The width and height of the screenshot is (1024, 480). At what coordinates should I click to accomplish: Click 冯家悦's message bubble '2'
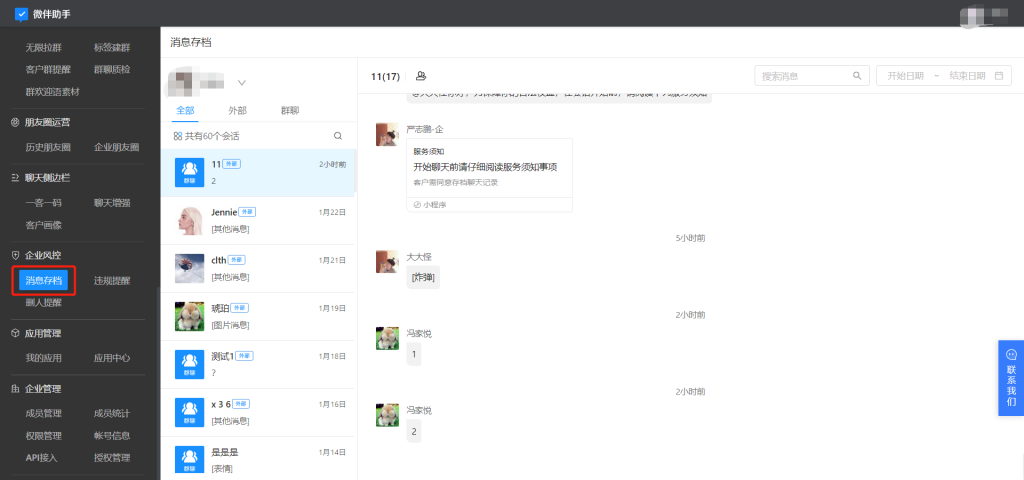[x=413, y=432]
